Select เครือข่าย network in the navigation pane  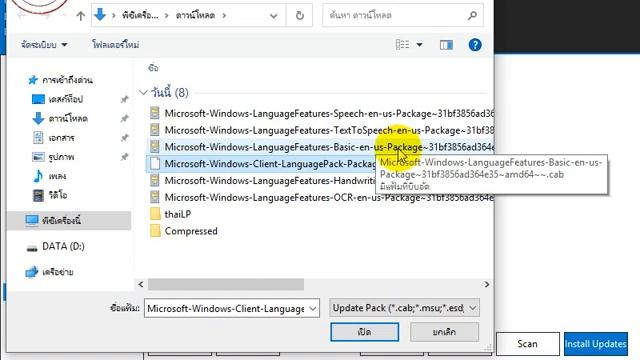point(58,272)
